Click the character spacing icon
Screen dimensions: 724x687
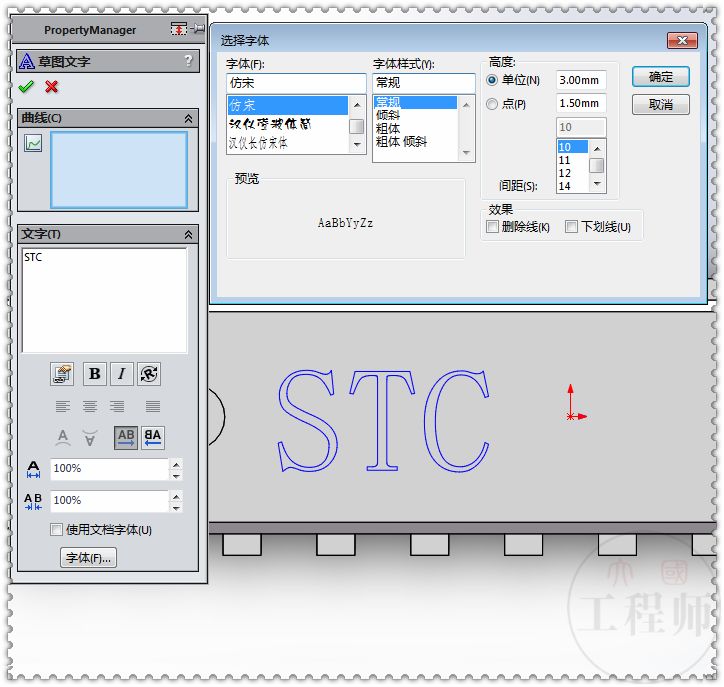click(x=33, y=501)
